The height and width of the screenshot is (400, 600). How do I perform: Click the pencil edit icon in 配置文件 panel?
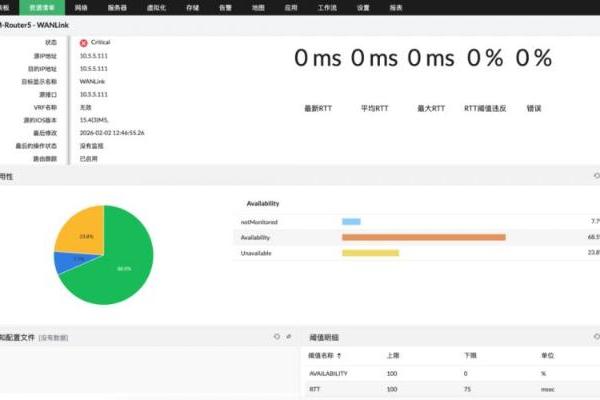pos(289,336)
